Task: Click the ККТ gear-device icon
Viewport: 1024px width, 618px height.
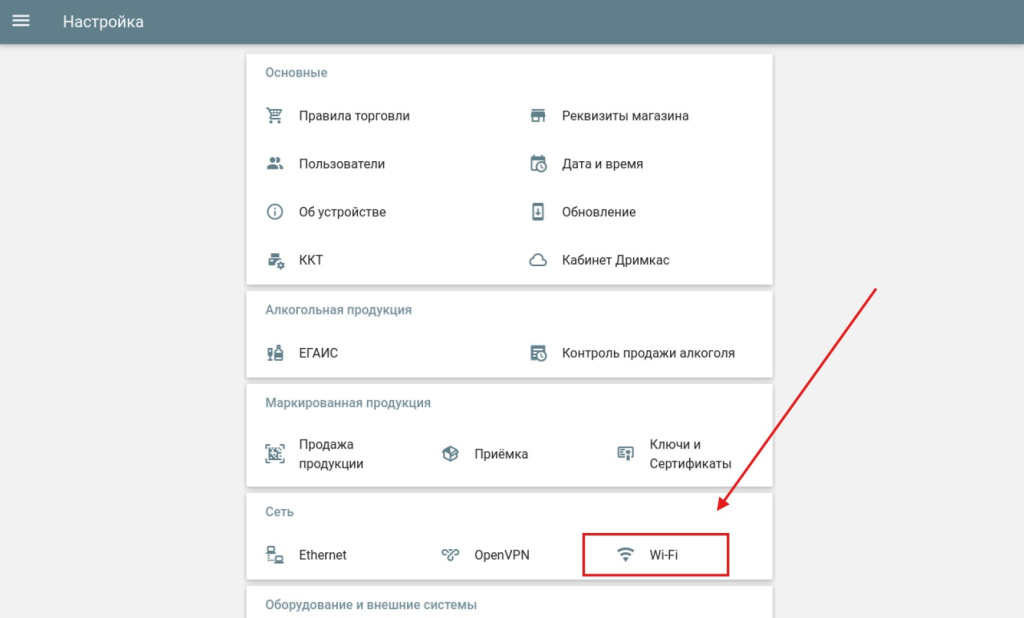Action: [275, 260]
